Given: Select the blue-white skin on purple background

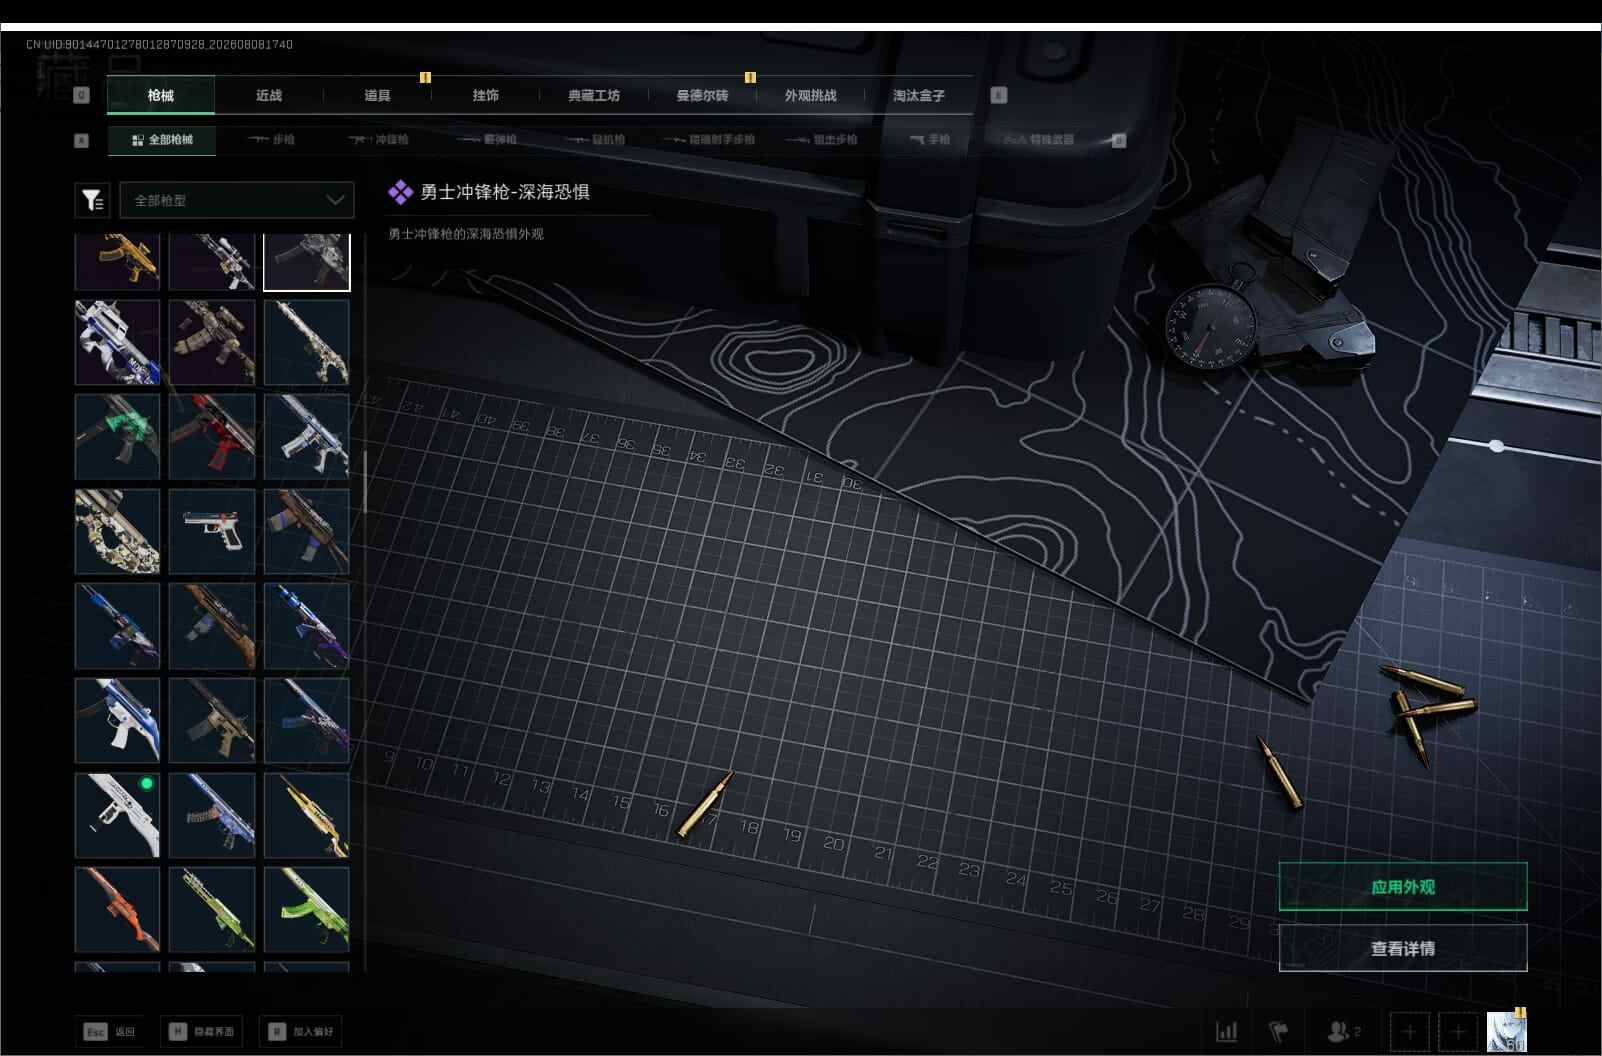Looking at the screenshot, I should pos(117,342).
